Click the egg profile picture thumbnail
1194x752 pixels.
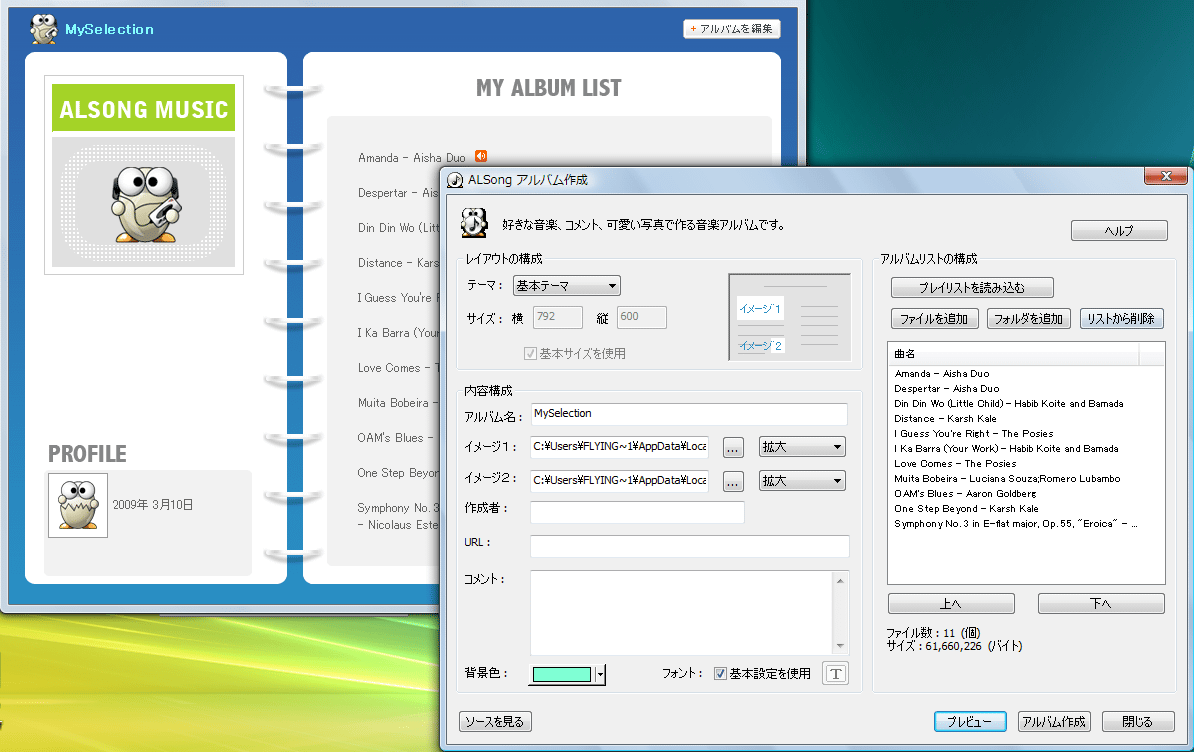(78, 505)
